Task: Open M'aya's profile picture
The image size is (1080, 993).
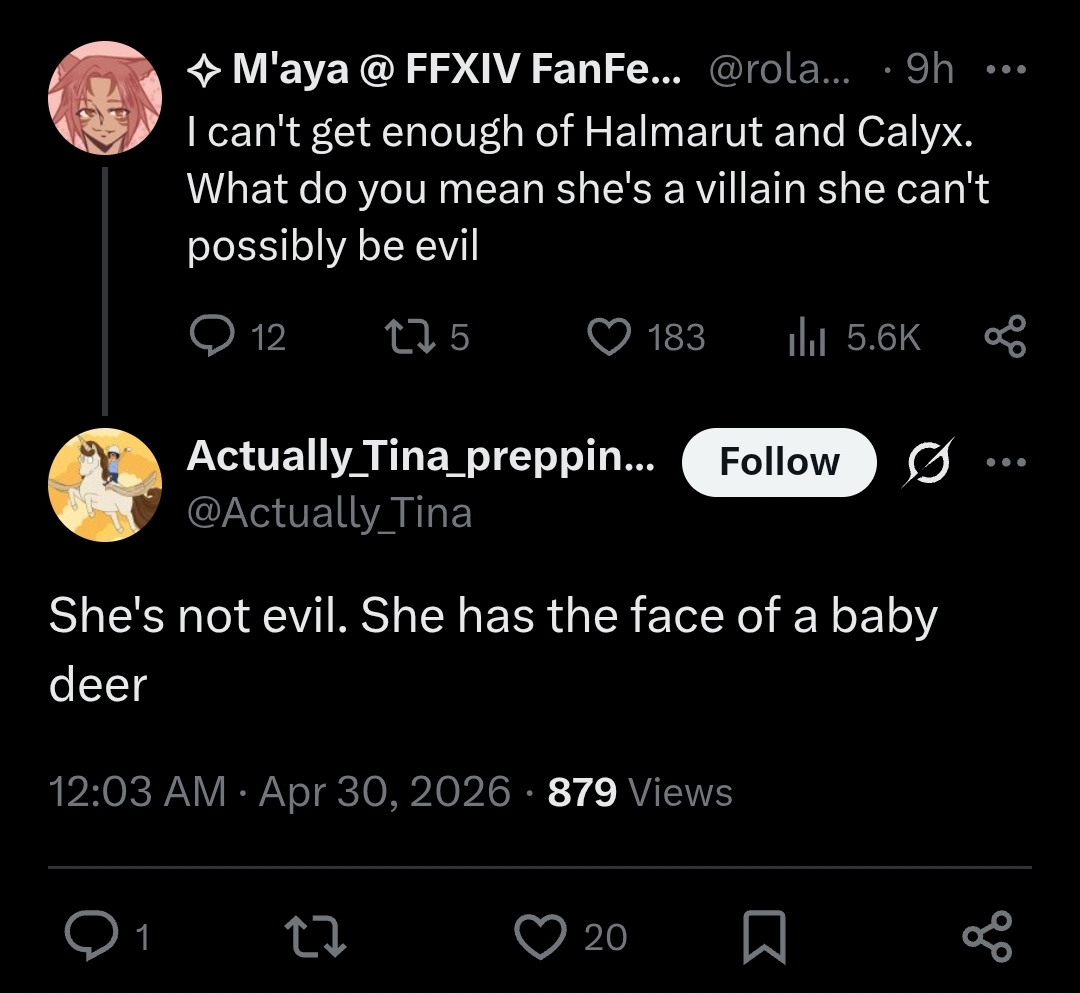Action: coord(105,98)
